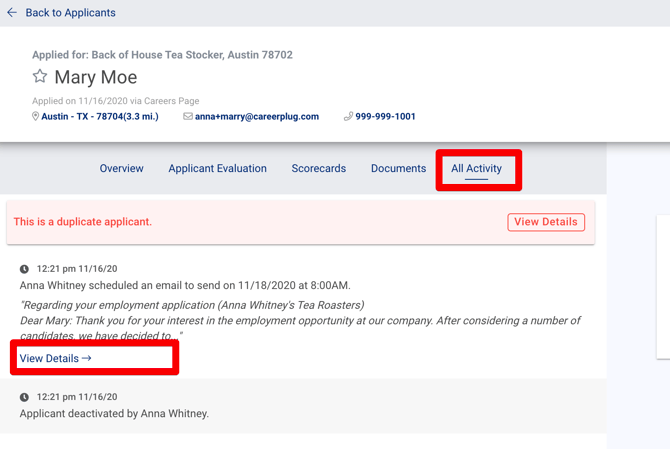
Task: Click the envelope email icon
Action: click(188, 117)
